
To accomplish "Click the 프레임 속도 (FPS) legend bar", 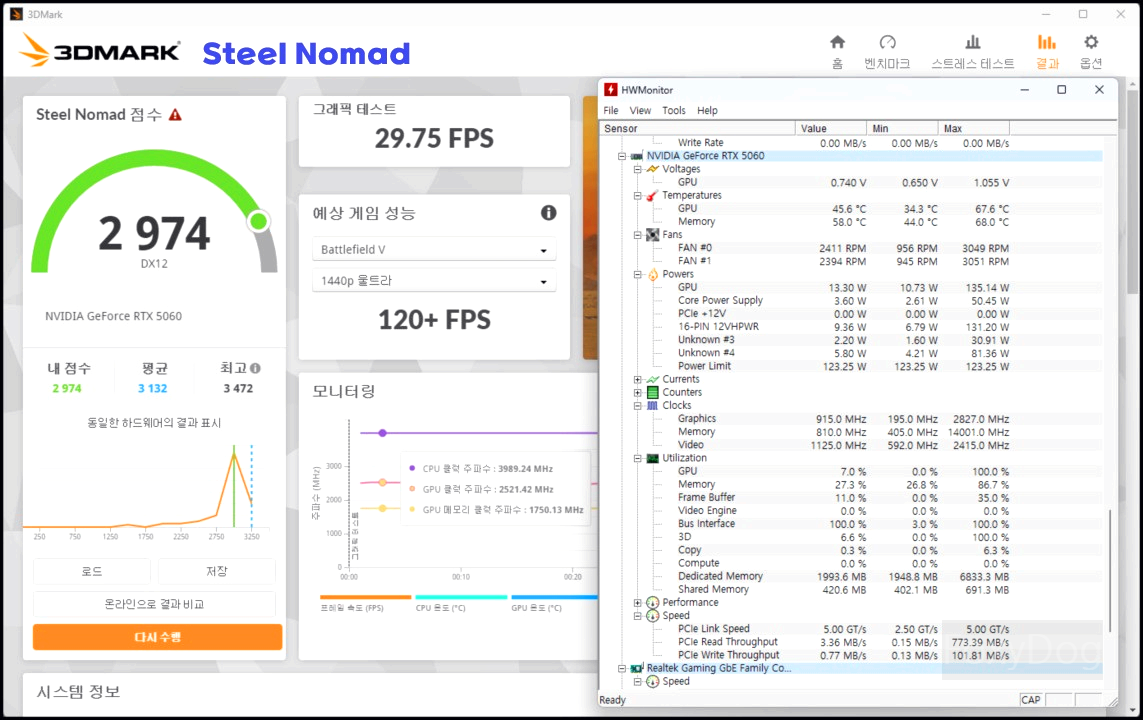I will 365,597.
